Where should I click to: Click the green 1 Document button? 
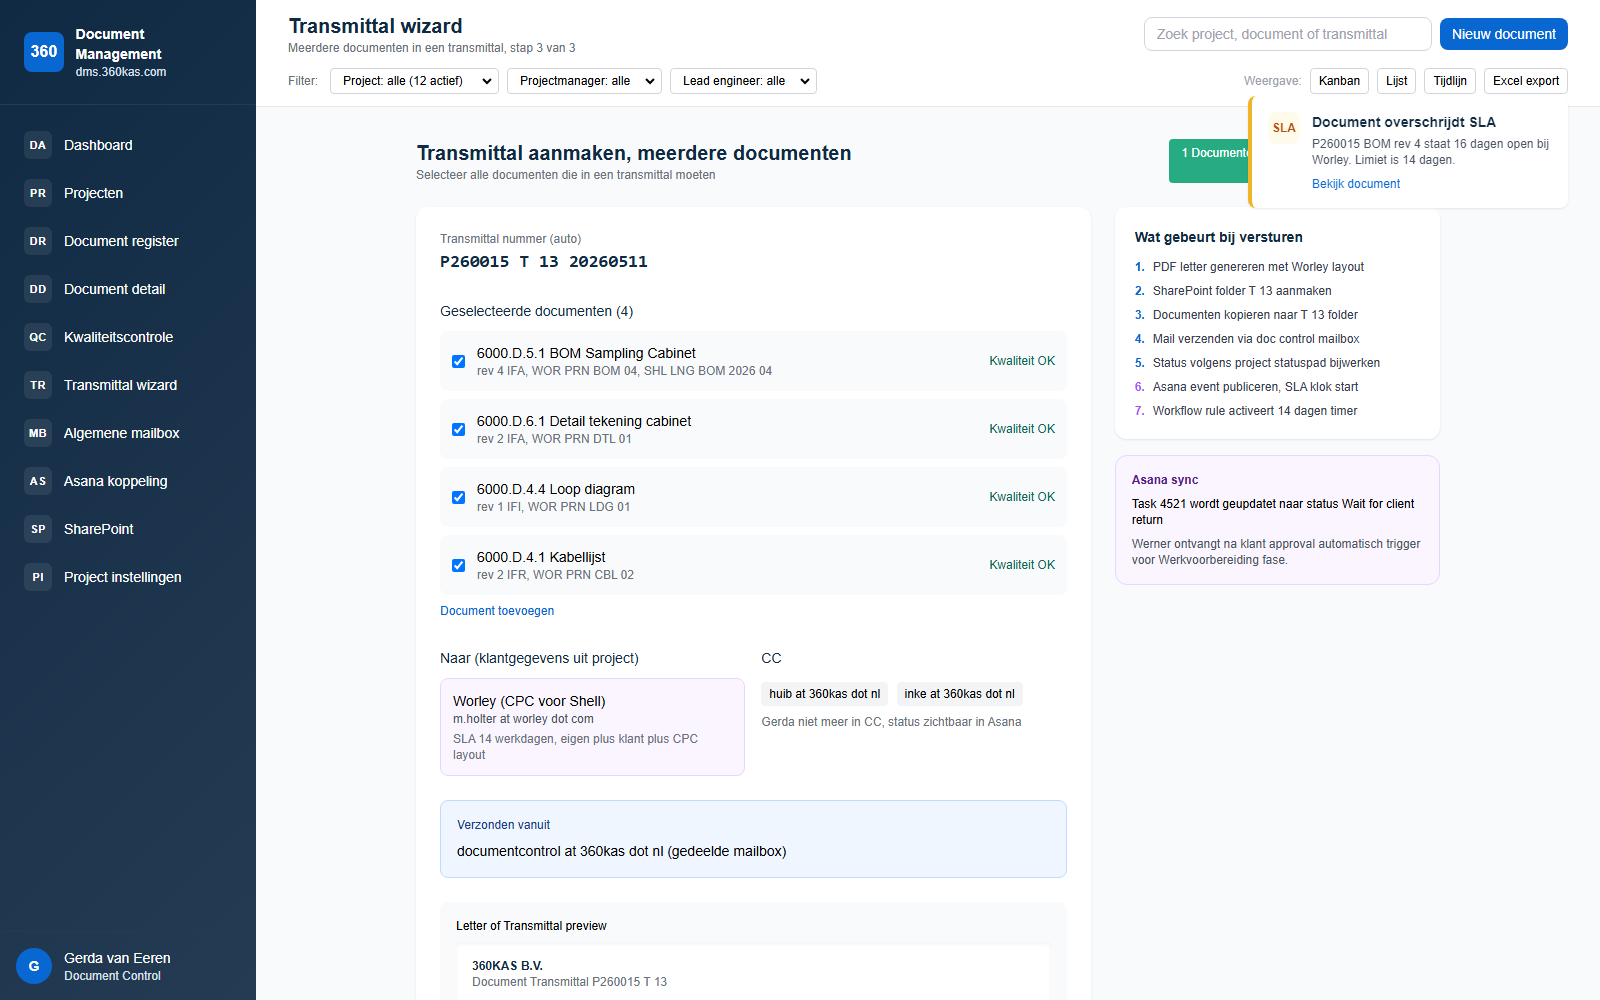[x=1210, y=161]
